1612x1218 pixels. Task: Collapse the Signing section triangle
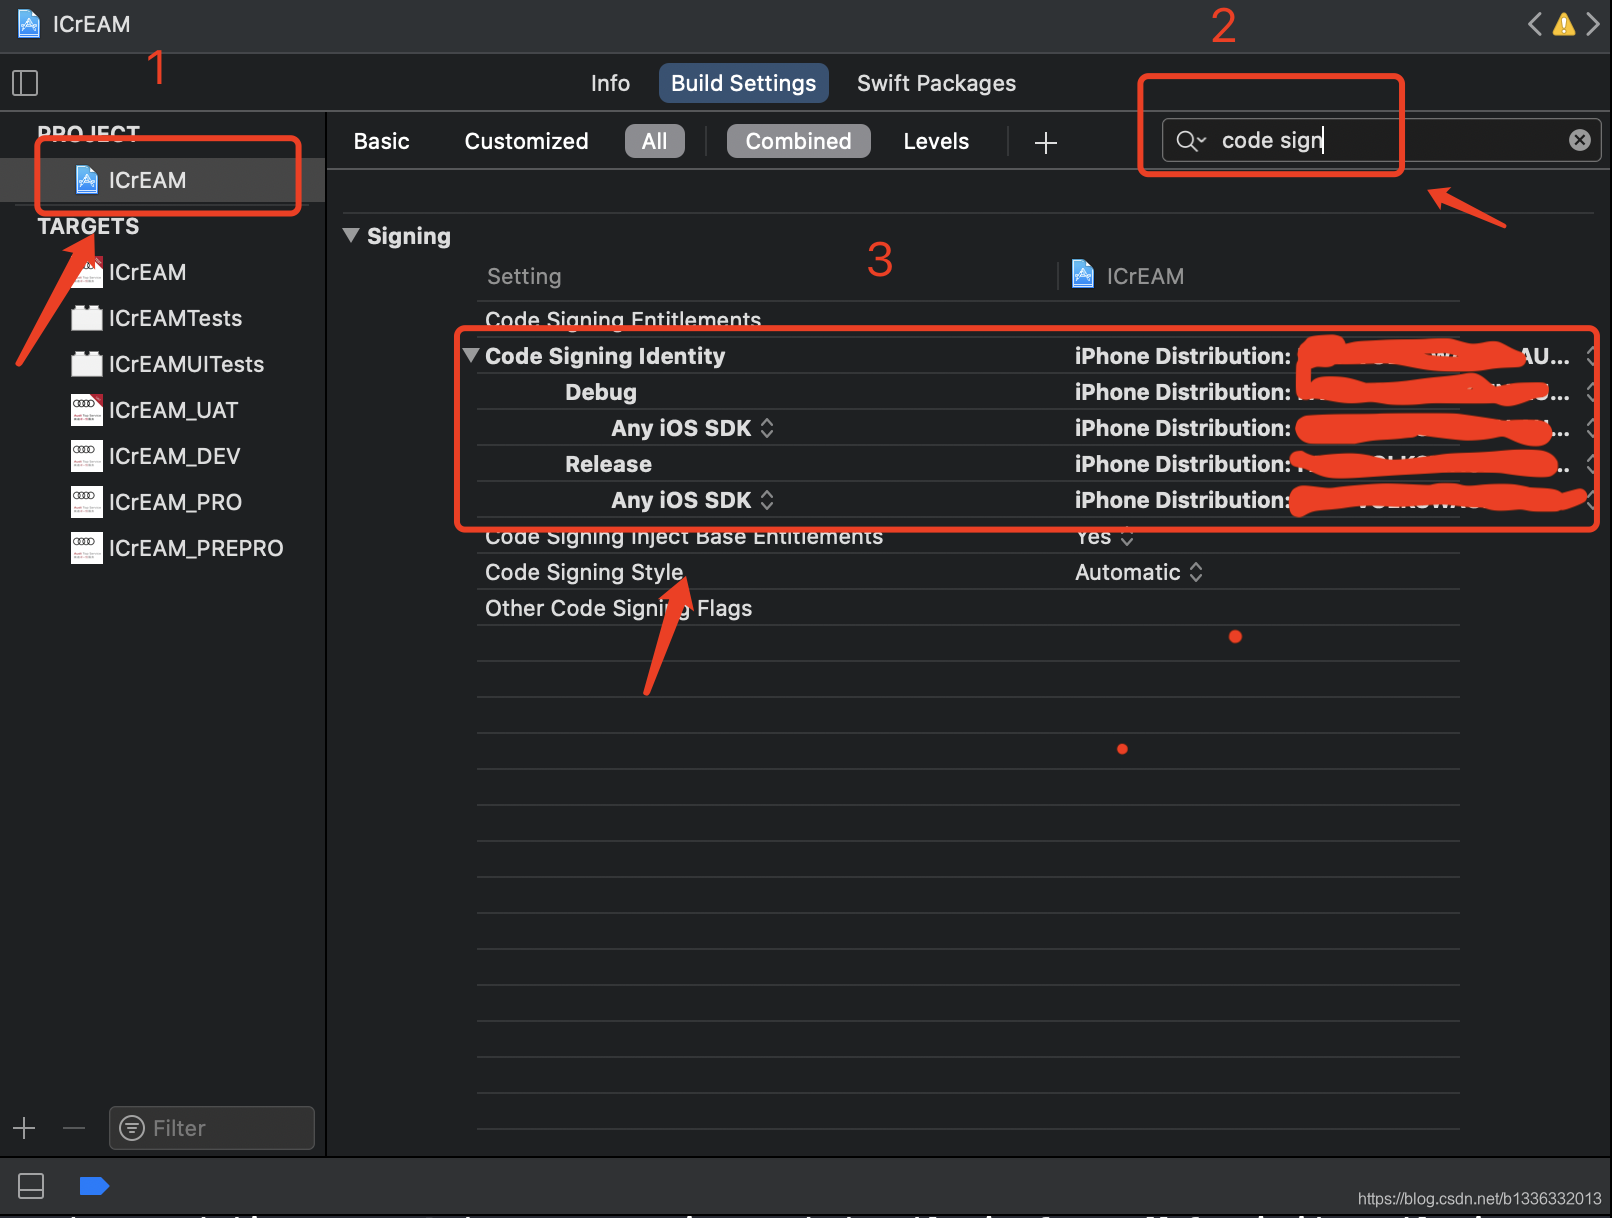click(351, 235)
